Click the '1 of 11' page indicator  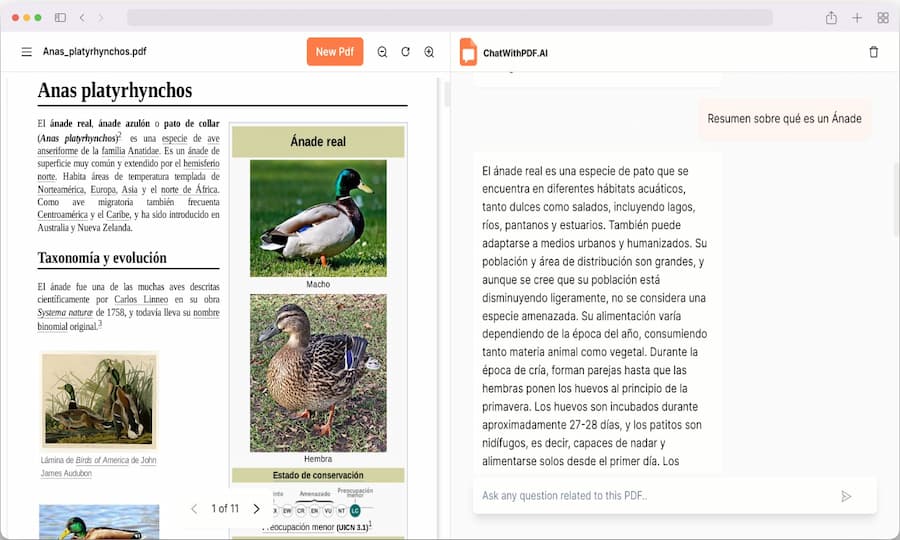(225, 508)
